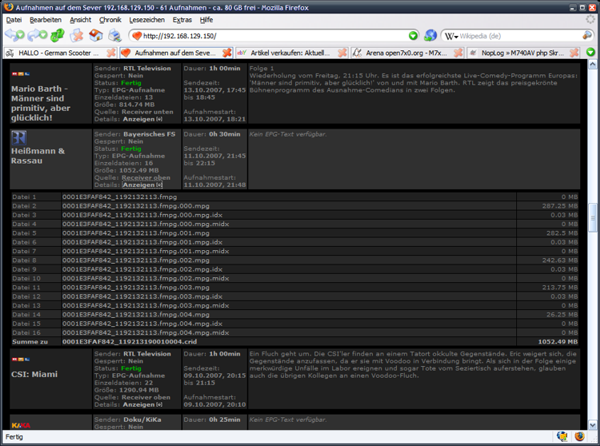Click the Fertig status for CSI: Miami
The height and width of the screenshot is (446, 600).
pos(131,368)
